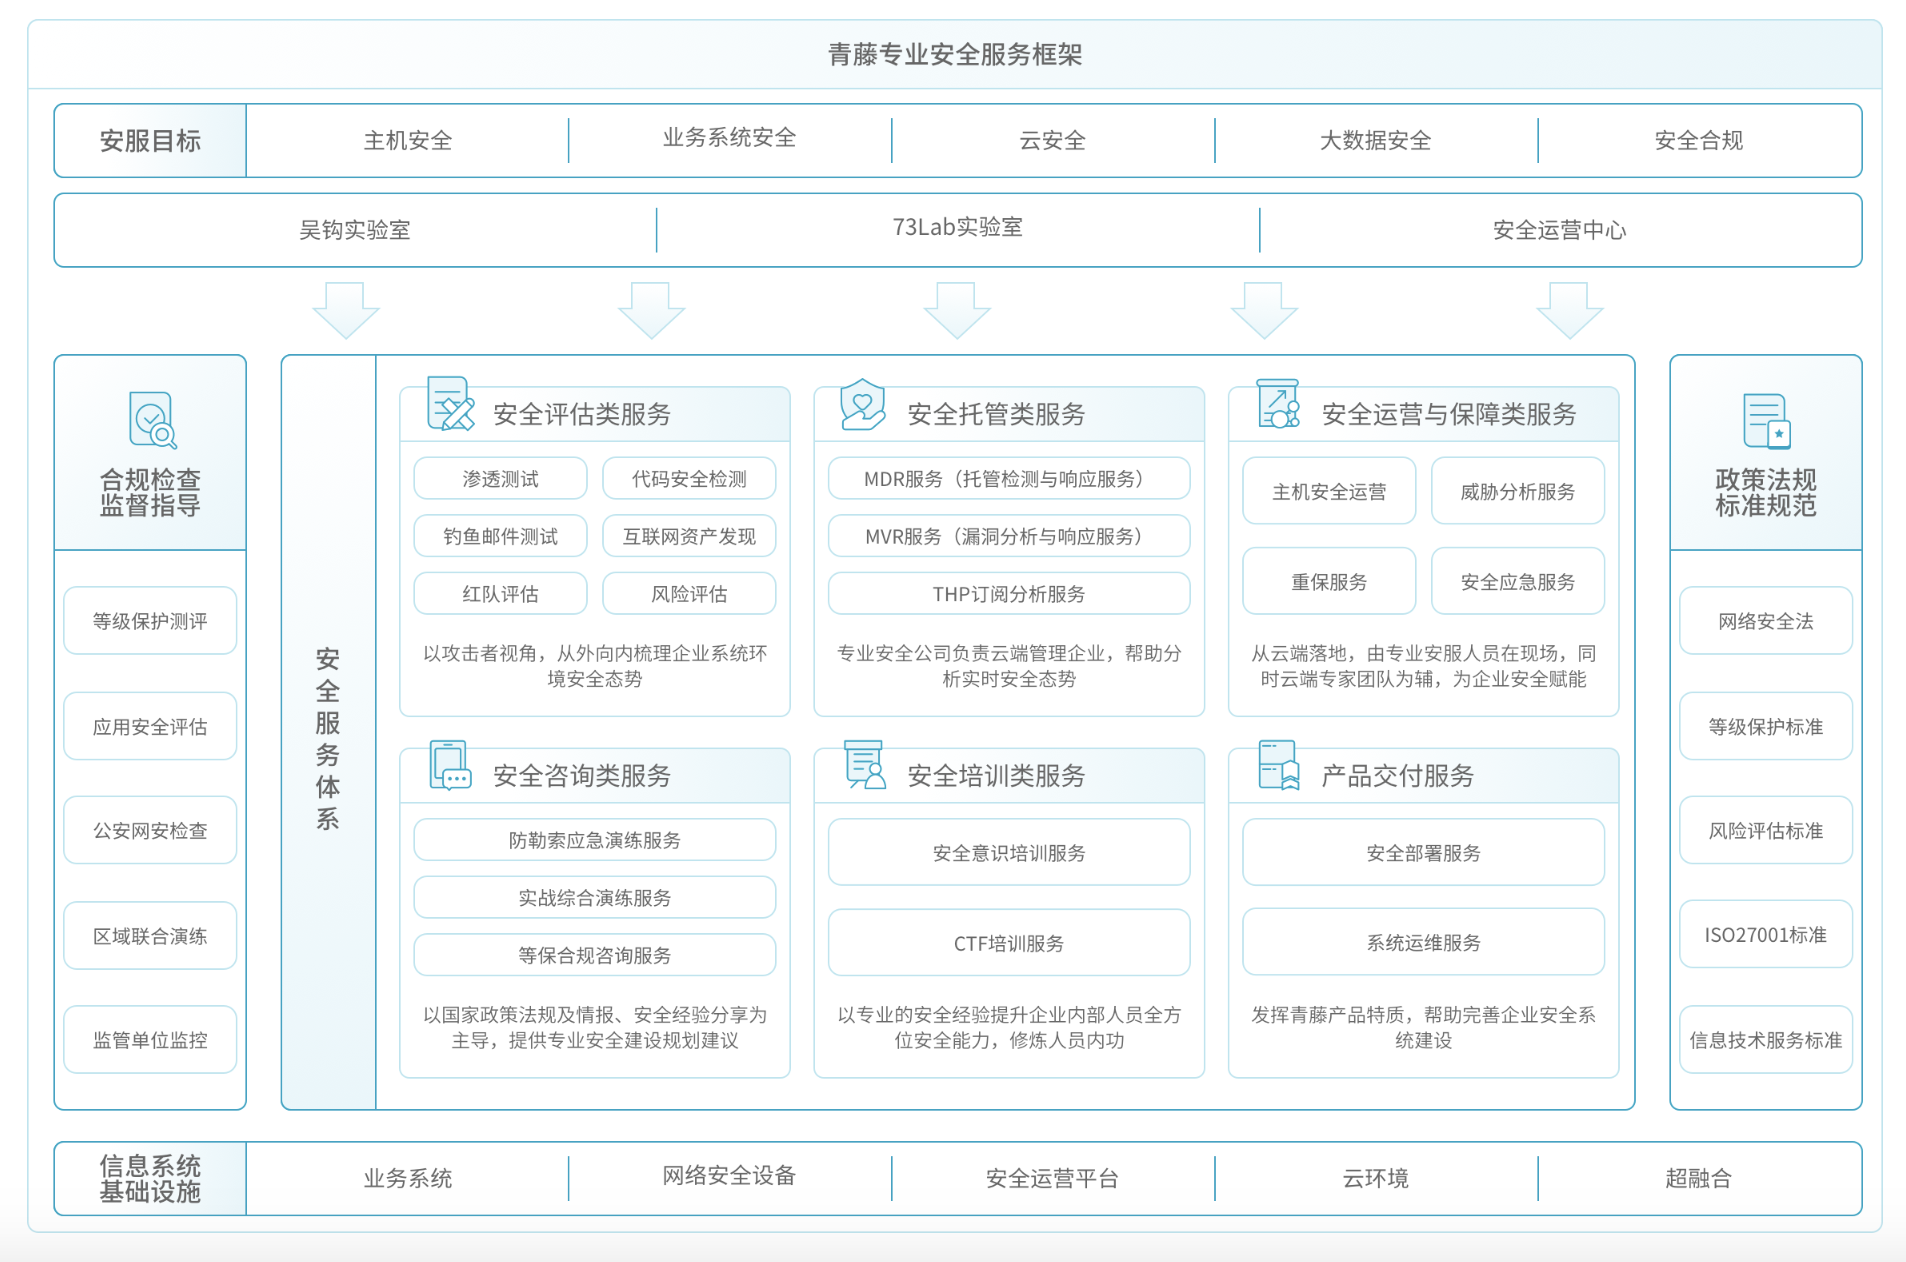1906x1262 pixels.
Task: Choose the 风险评估 option
Action: coord(689,594)
